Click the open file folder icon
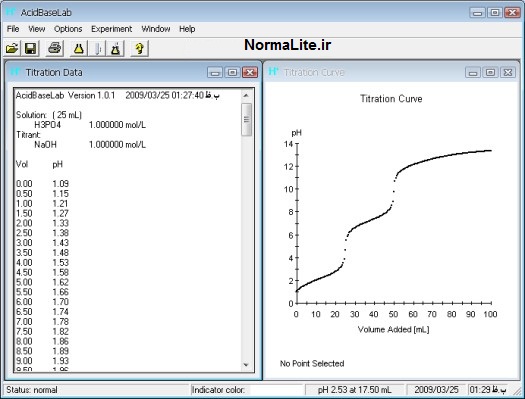The width and height of the screenshot is (525, 399). (12, 49)
